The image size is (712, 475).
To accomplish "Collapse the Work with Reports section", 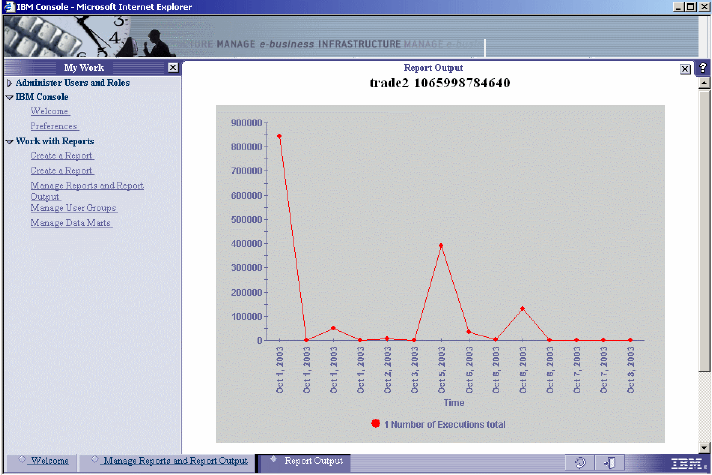I will [9, 142].
